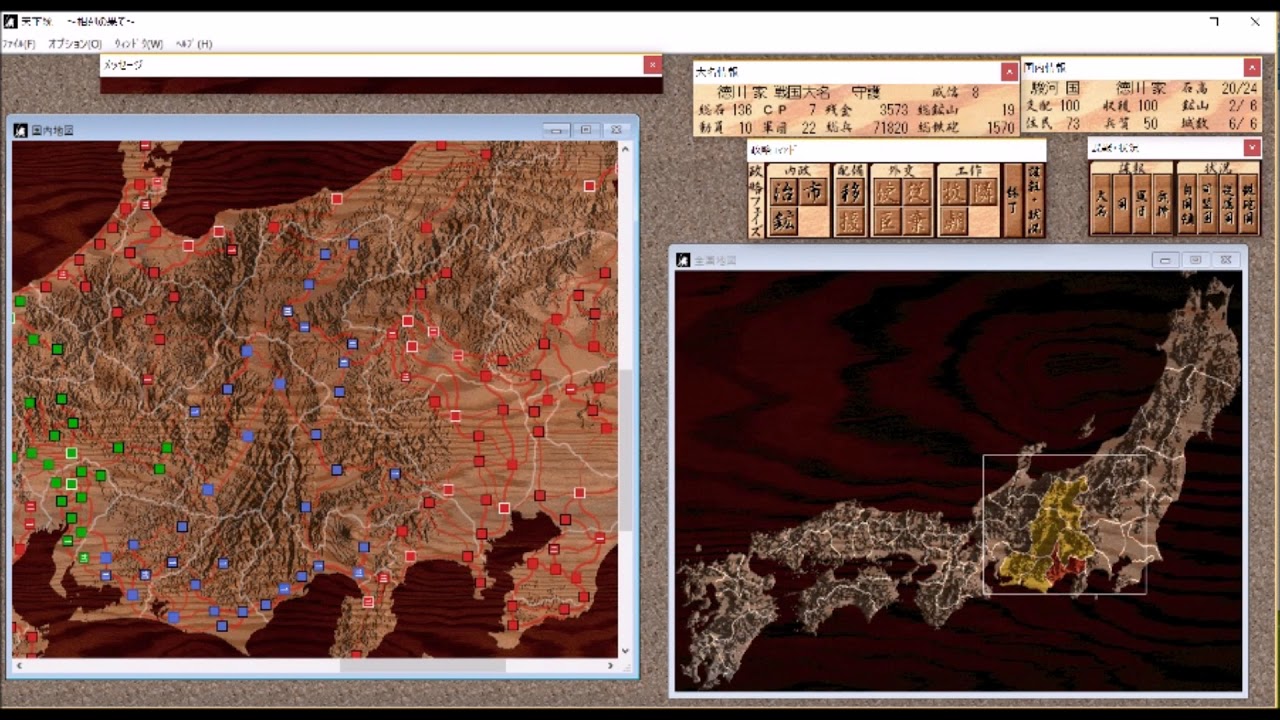Close the 国内情報 panel

click(x=1252, y=68)
